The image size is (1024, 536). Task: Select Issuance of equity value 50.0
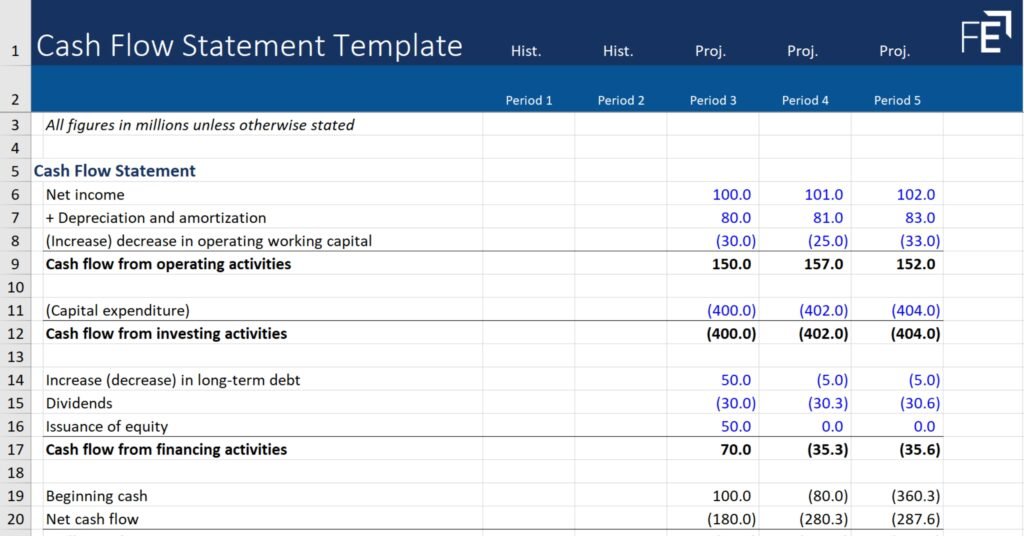(736, 426)
